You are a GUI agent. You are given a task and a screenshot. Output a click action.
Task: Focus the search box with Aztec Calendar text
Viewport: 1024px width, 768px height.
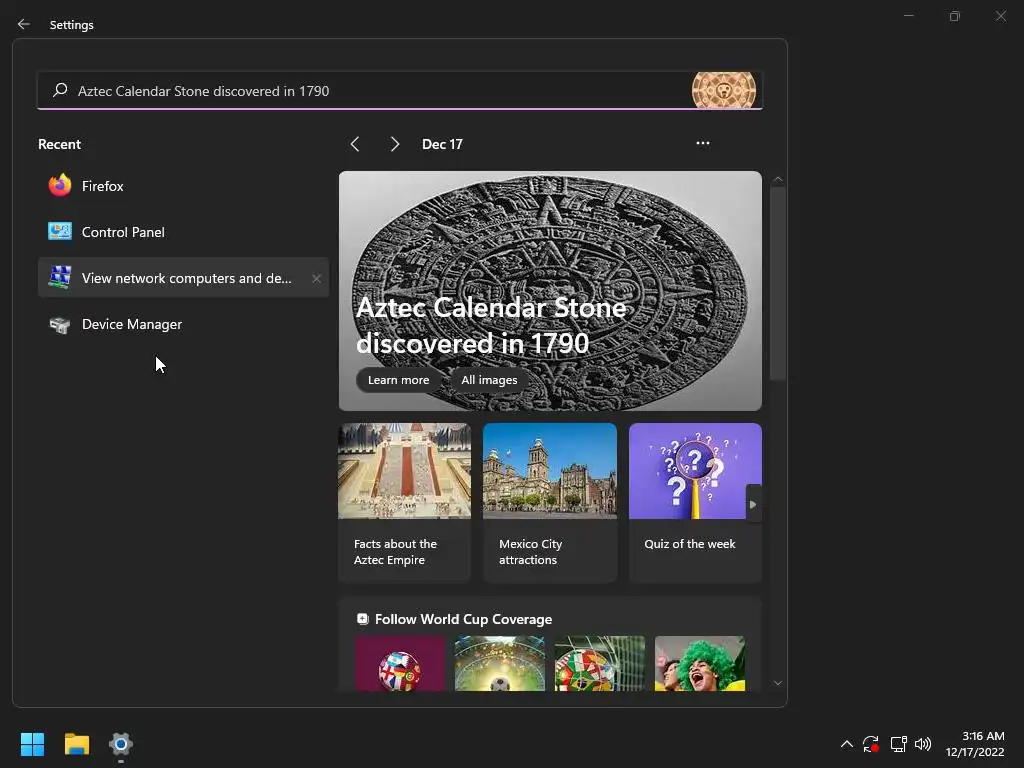point(400,91)
